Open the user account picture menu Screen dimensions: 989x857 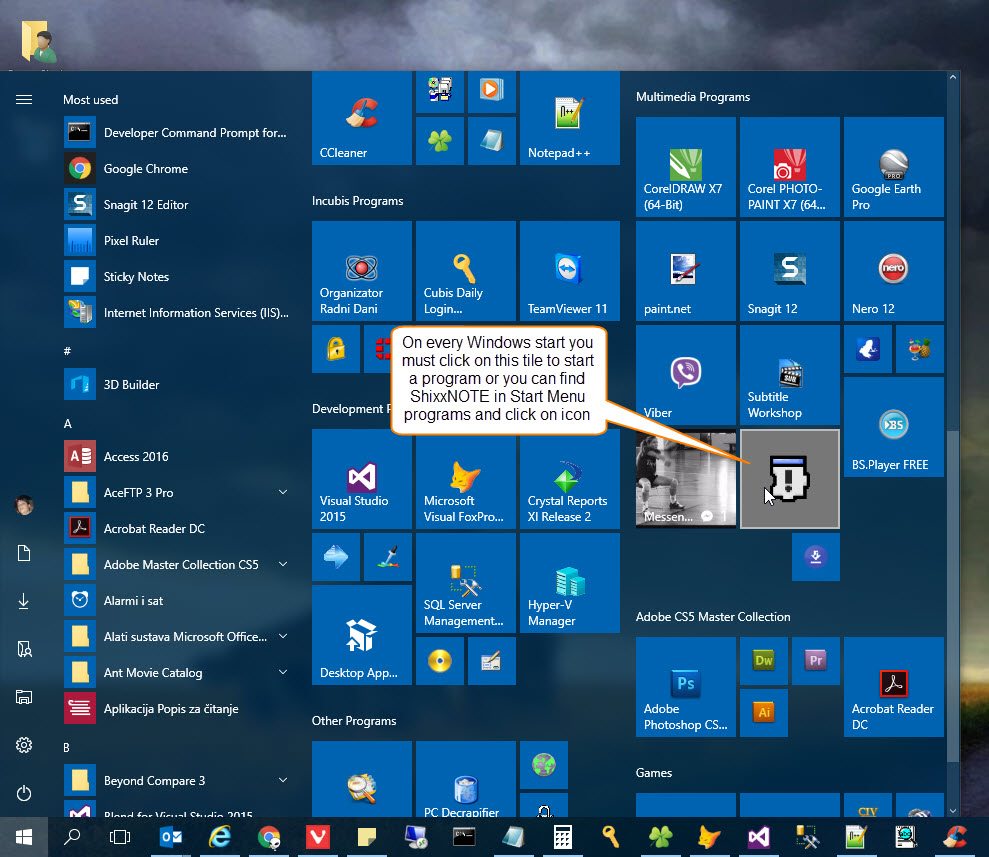24,505
